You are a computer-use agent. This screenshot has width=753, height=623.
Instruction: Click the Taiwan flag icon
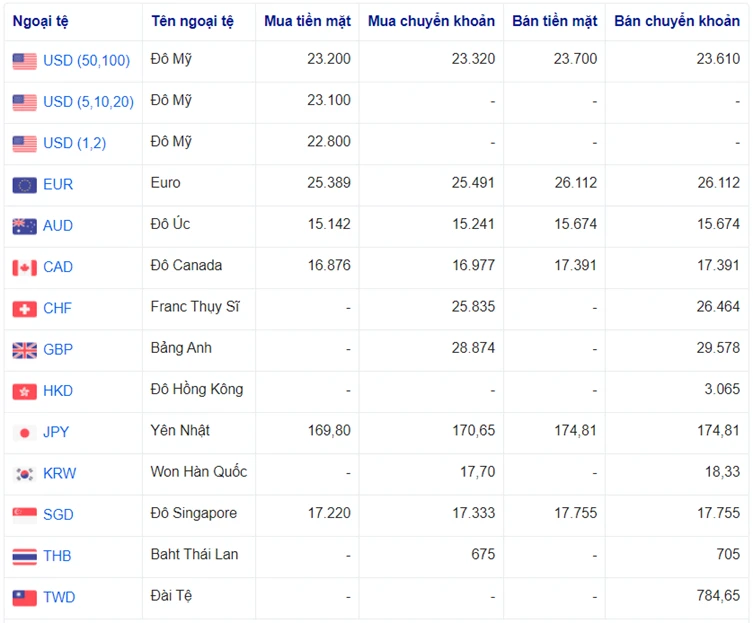coord(25,598)
